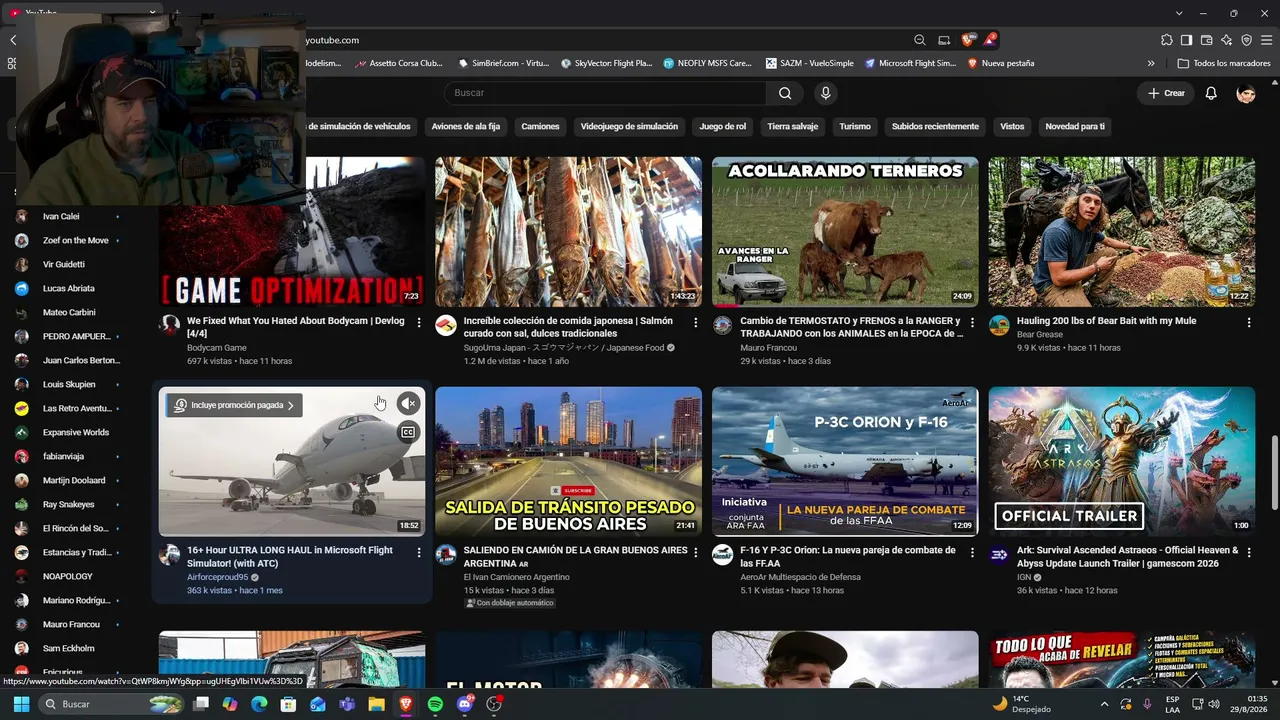Open the Mauro Francou channel link under video
The image size is (1280, 720).
(768, 348)
